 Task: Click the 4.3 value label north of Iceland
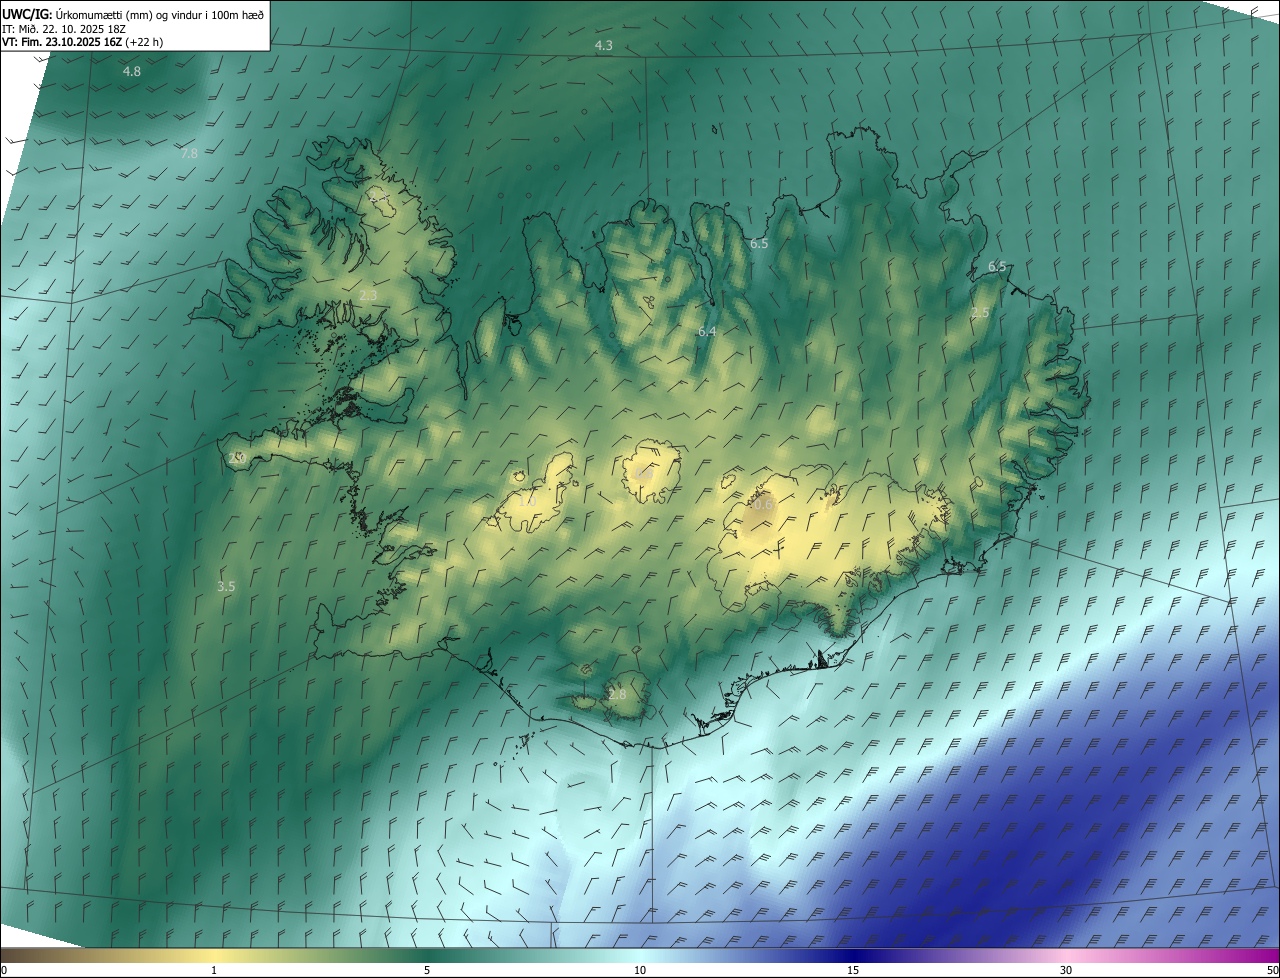(604, 46)
